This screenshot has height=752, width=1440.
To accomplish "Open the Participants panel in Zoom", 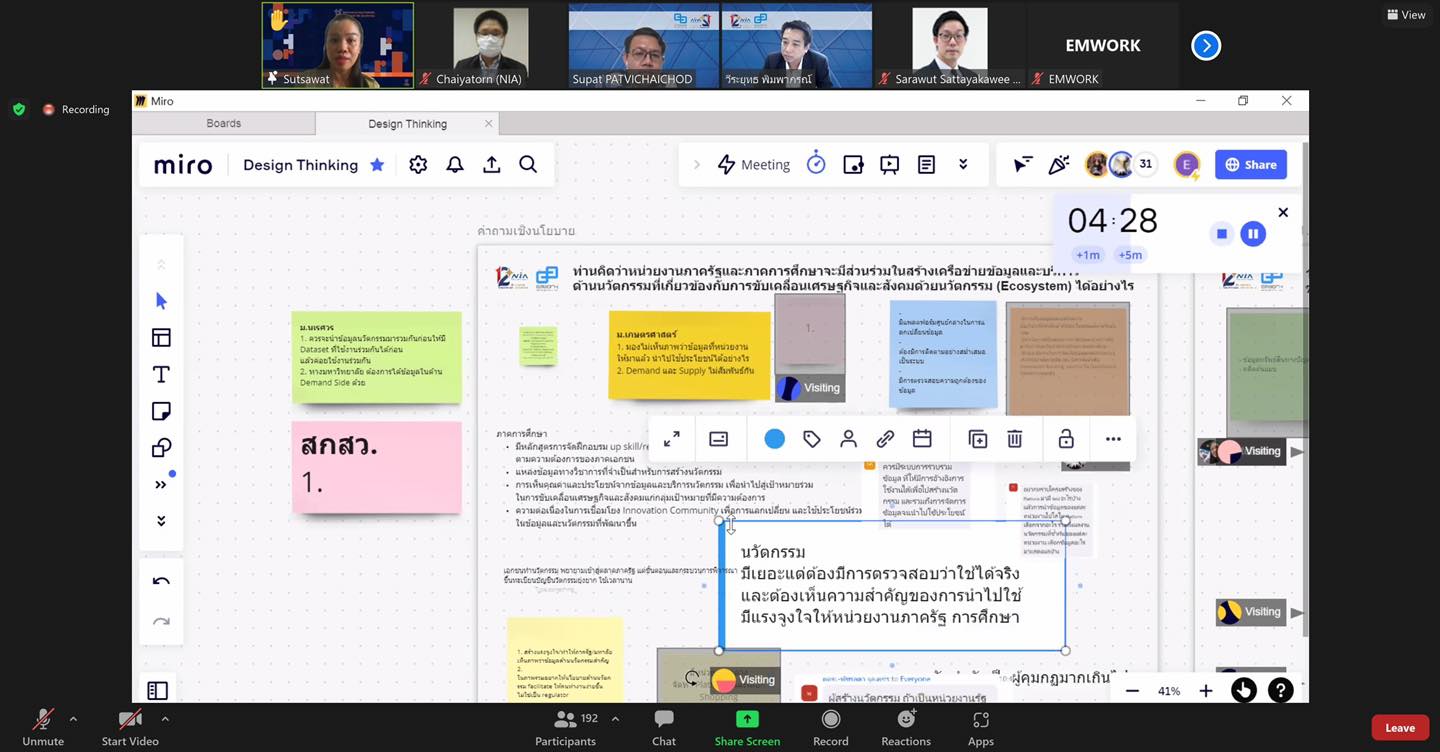I will point(565,728).
